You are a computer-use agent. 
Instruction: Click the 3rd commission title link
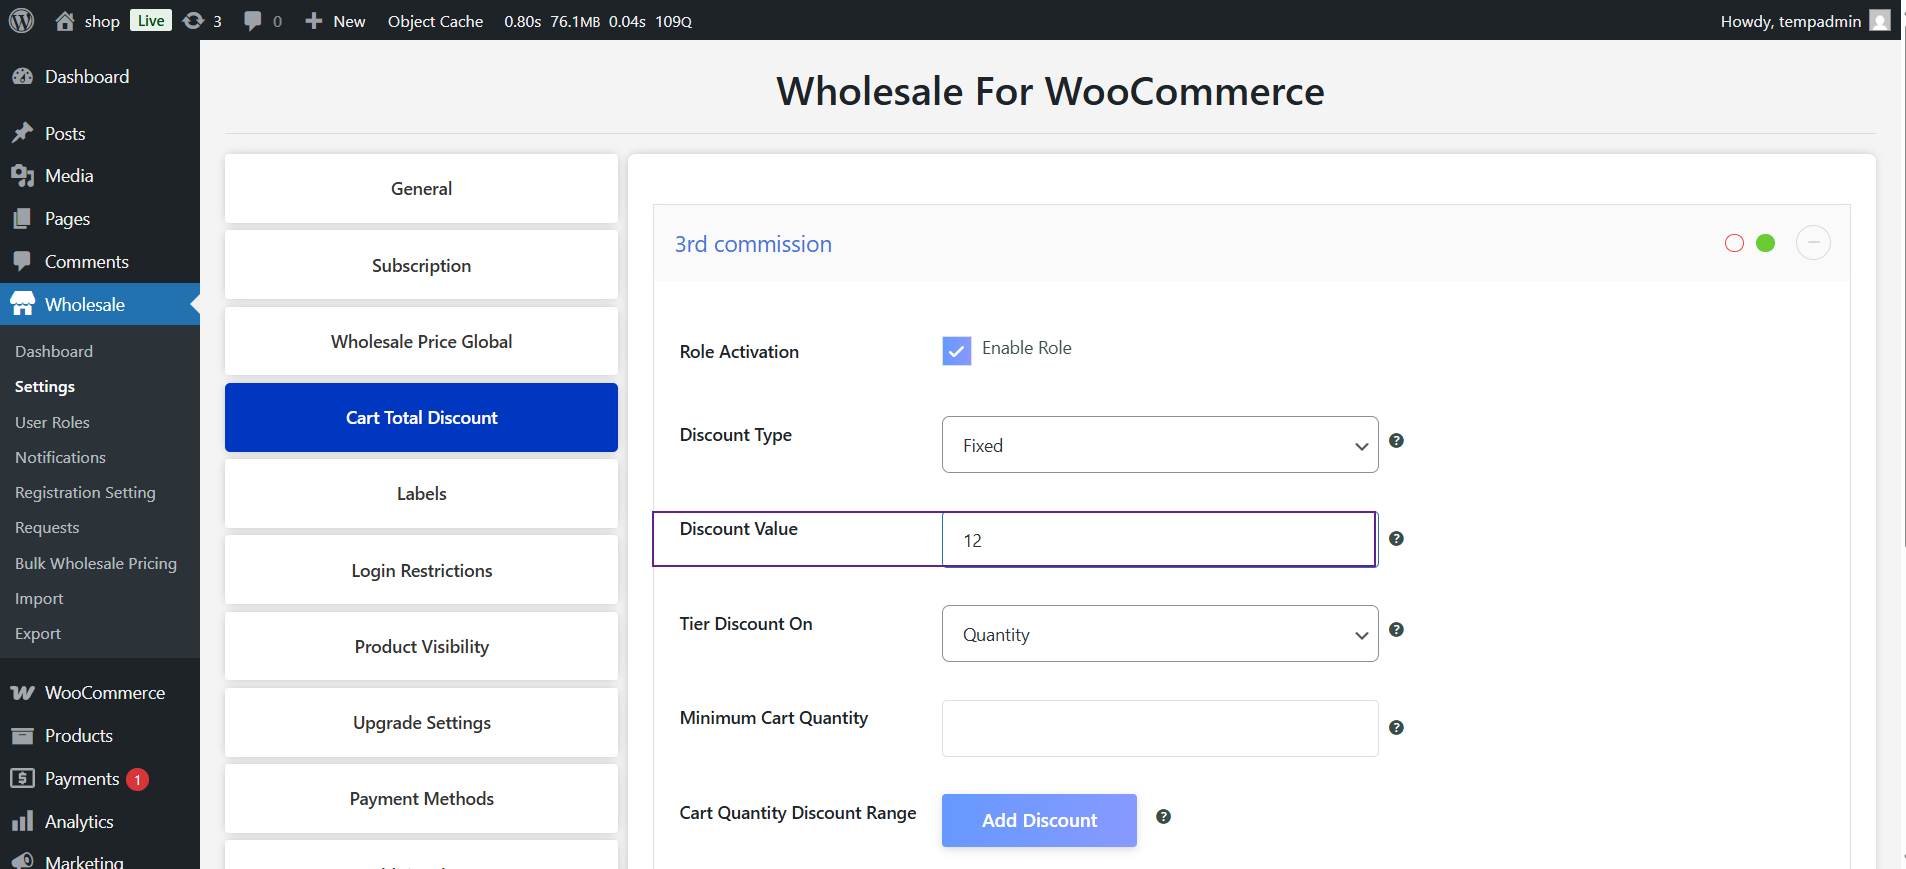tap(753, 244)
